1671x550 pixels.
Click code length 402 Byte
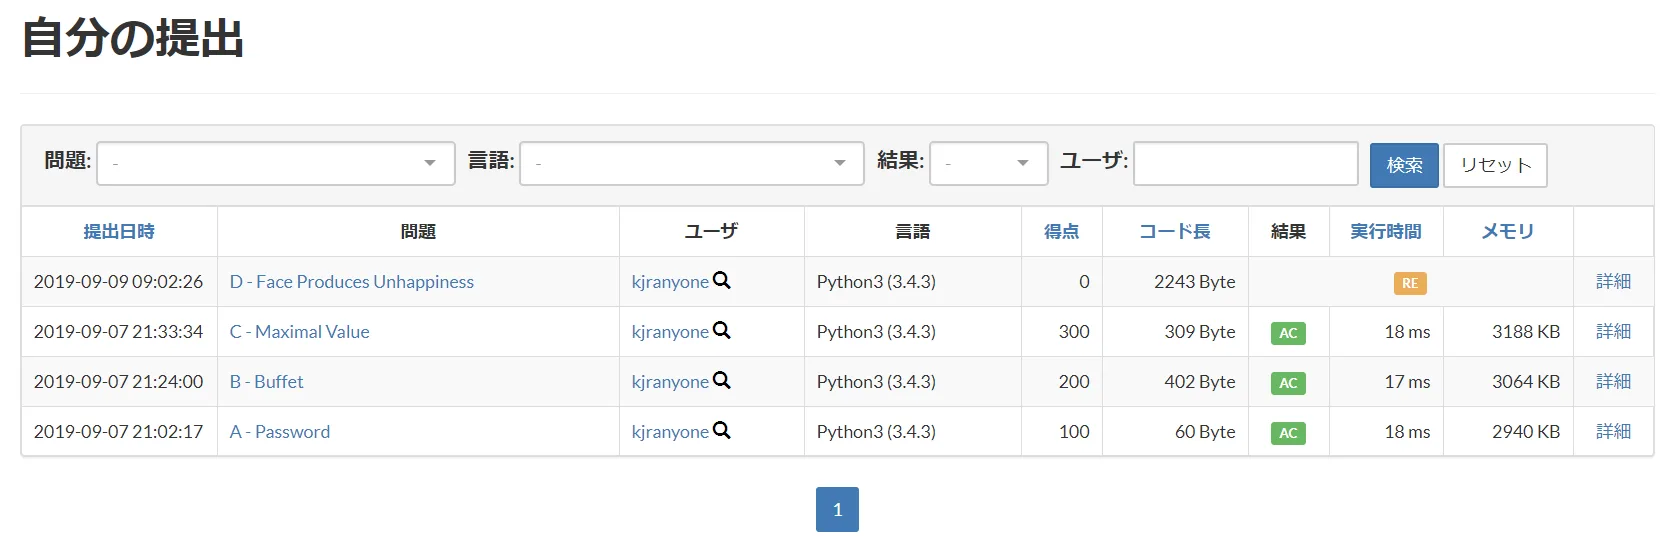click(x=1200, y=382)
